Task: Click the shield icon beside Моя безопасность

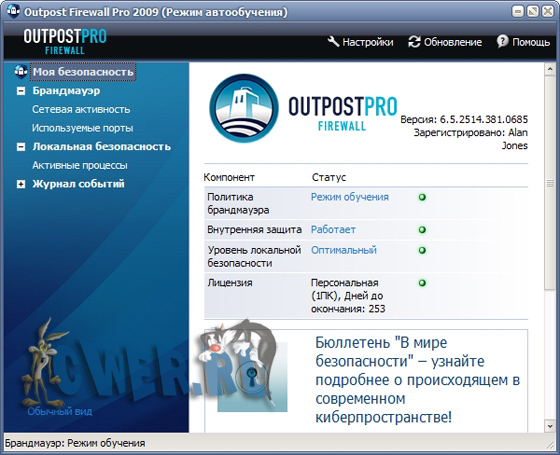Action: point(21,71)
